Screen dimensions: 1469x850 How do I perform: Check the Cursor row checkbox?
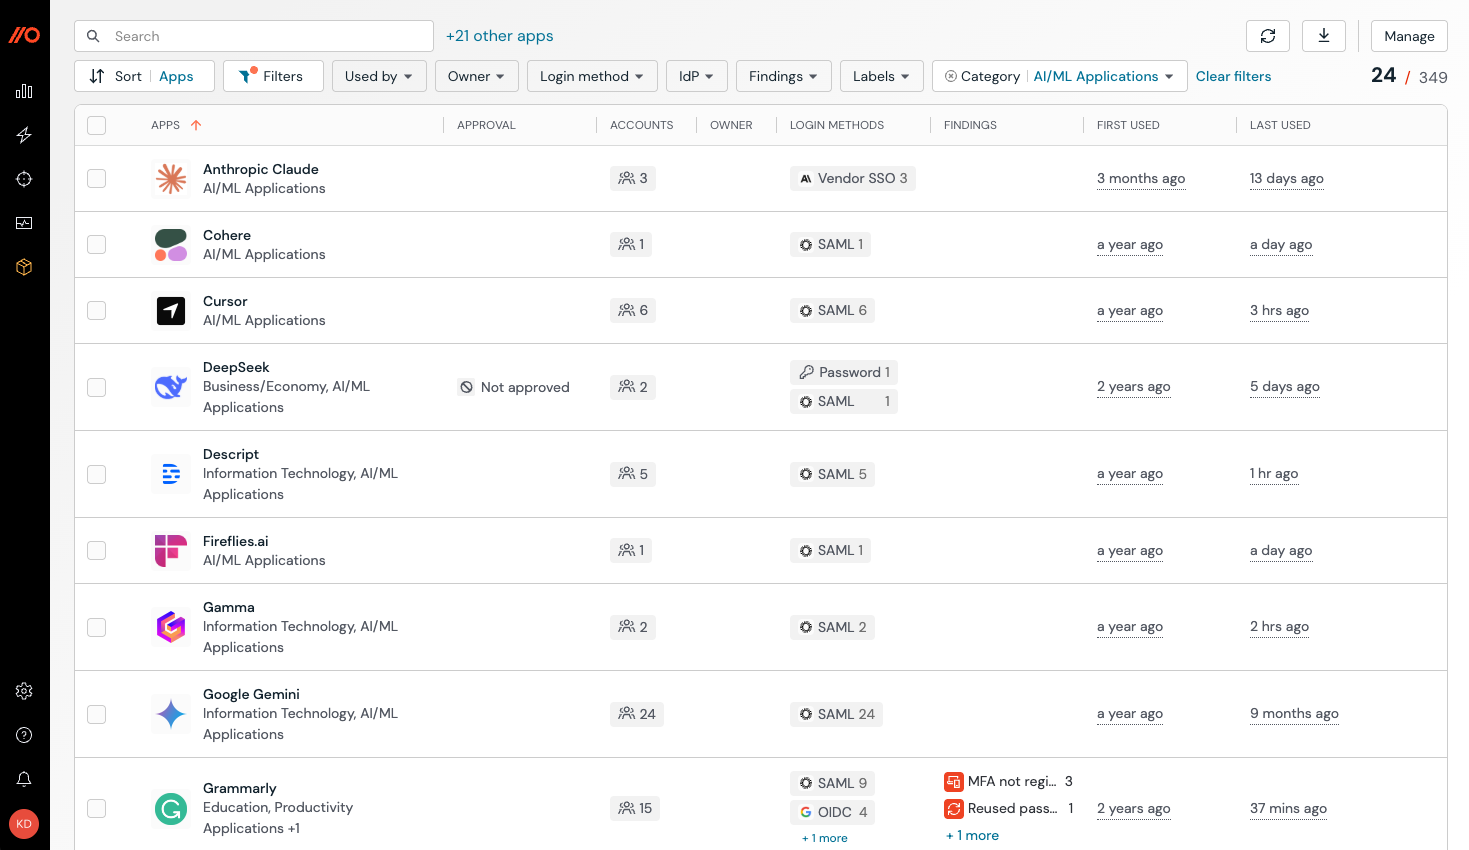point(97,310)
